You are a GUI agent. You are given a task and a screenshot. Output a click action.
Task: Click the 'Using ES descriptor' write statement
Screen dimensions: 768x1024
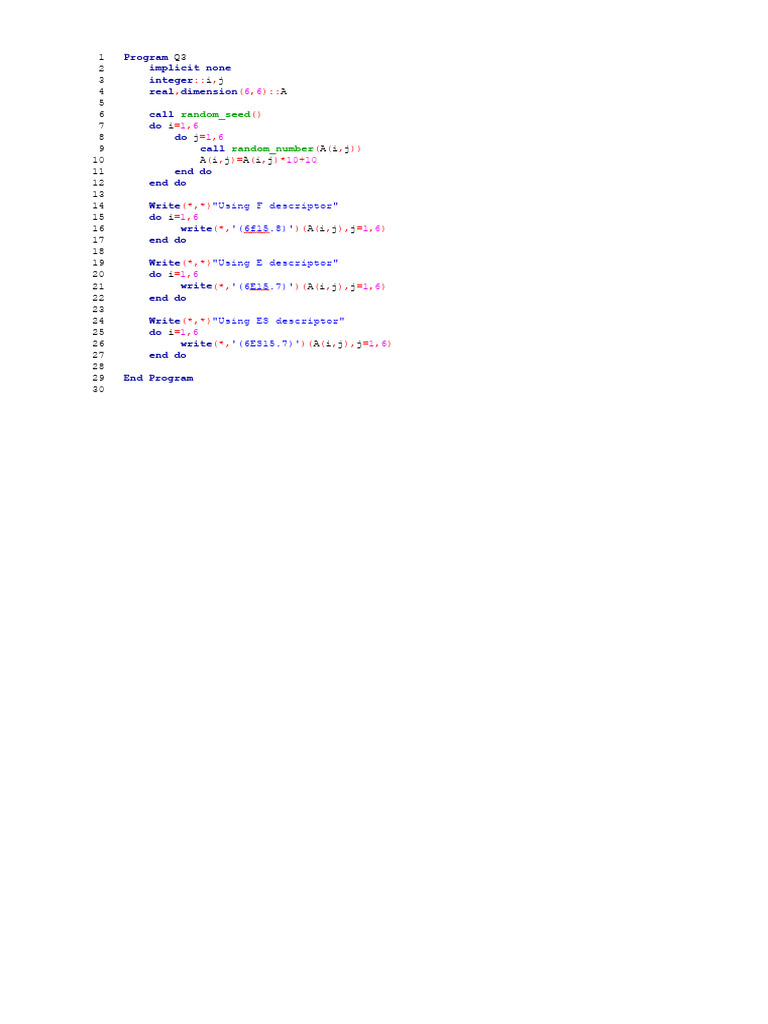click(247, 321)
